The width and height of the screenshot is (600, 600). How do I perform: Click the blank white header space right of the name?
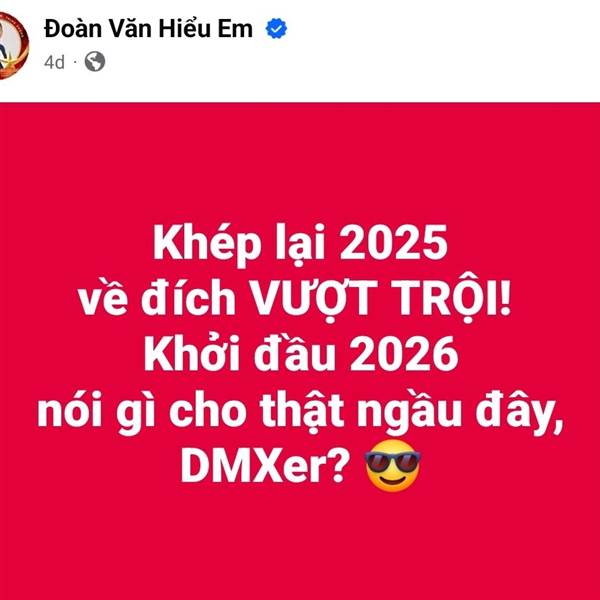coord(440,46)
